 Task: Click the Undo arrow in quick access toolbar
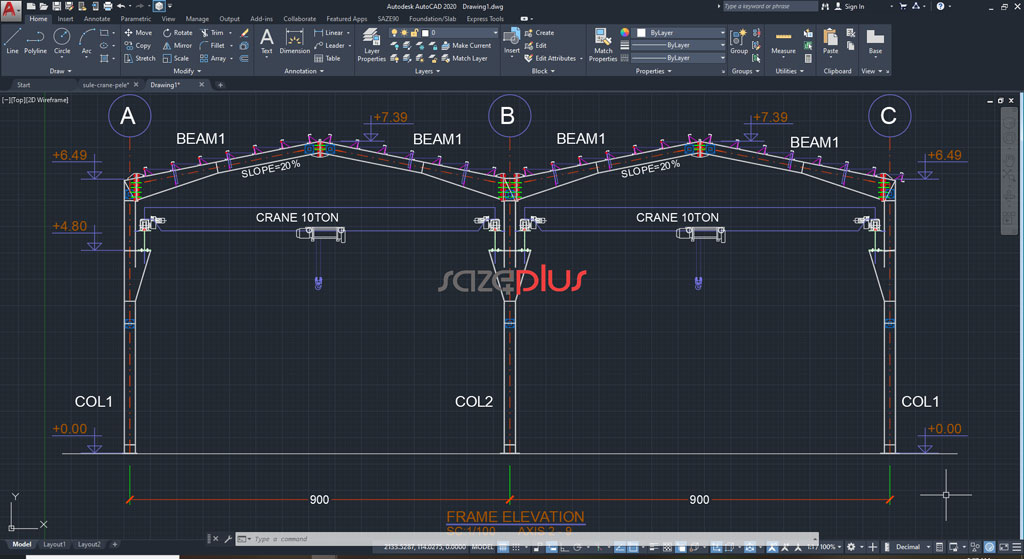121,6
